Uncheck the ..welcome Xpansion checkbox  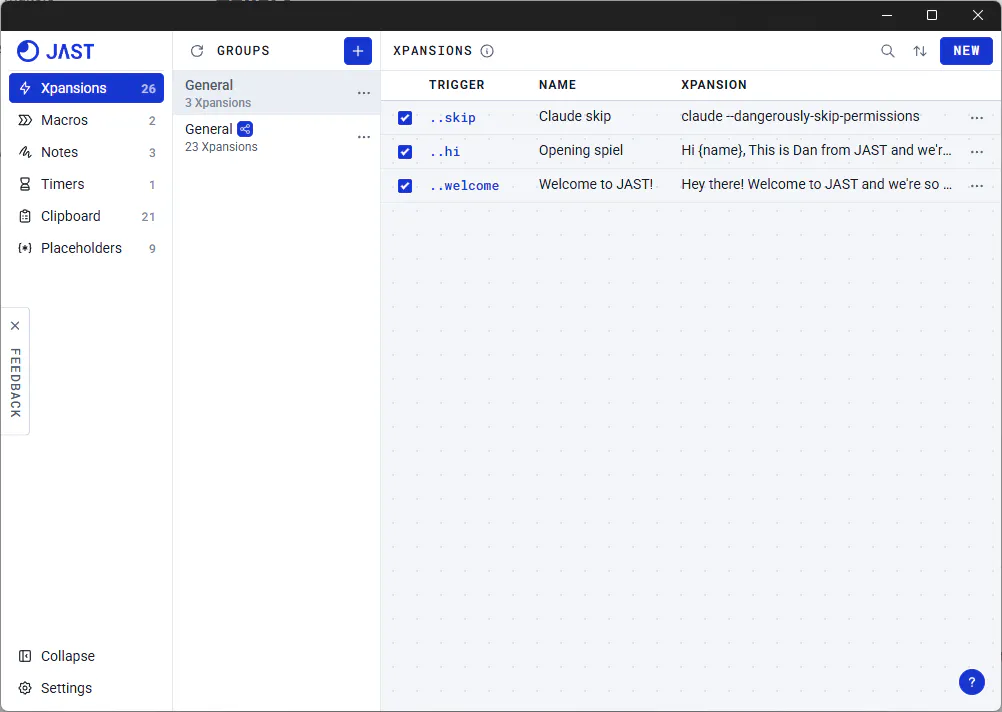[405, 185]
